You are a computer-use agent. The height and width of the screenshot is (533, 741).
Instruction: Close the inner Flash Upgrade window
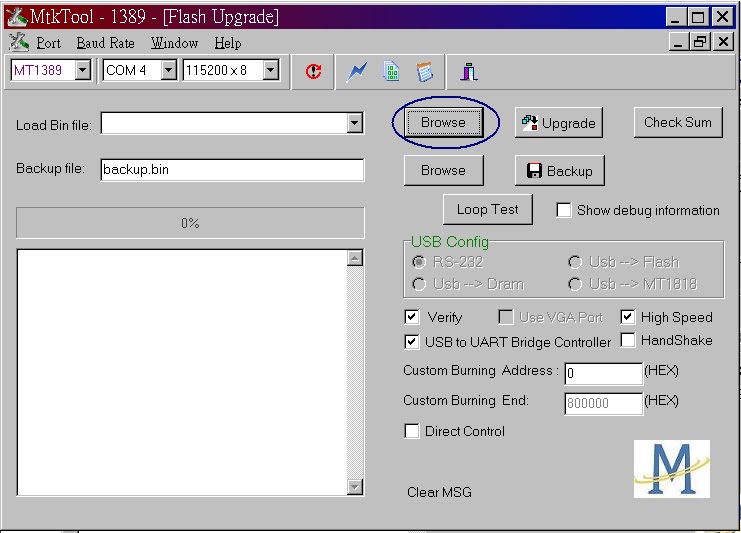coord(723,42)
